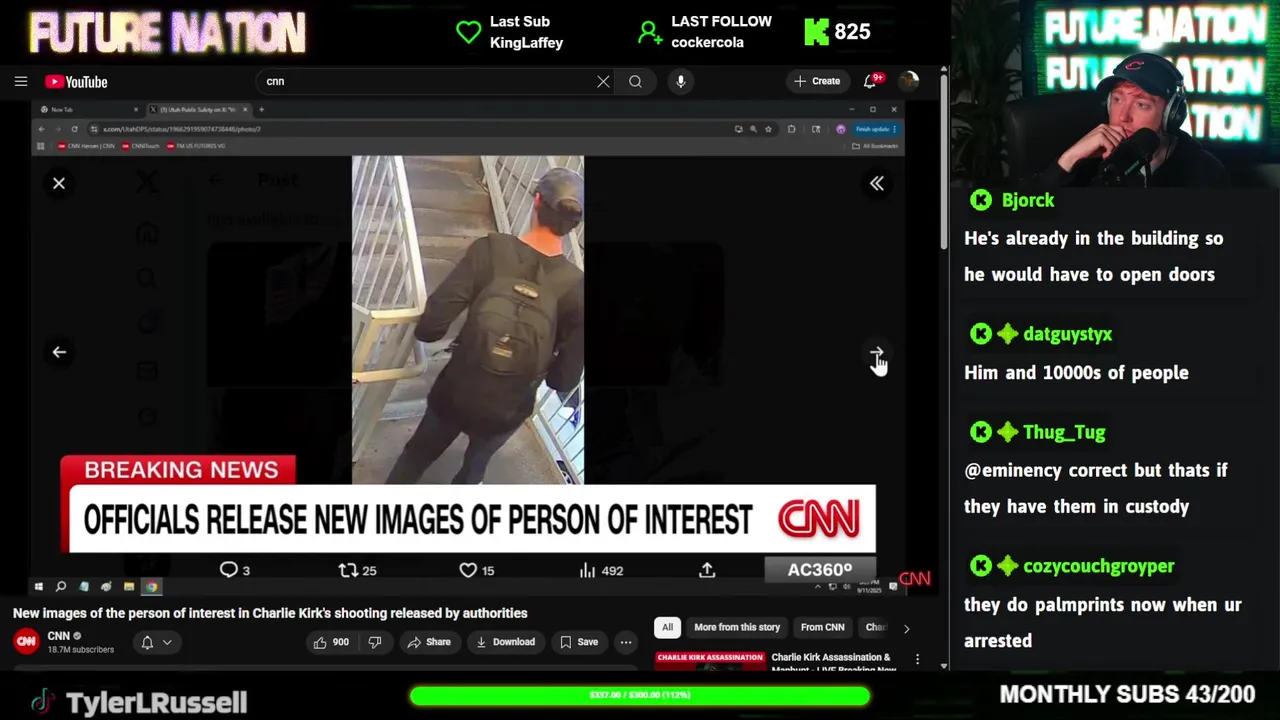Go to the previous photo arrow
The image size is (1280, 720).
click(59, 352)
